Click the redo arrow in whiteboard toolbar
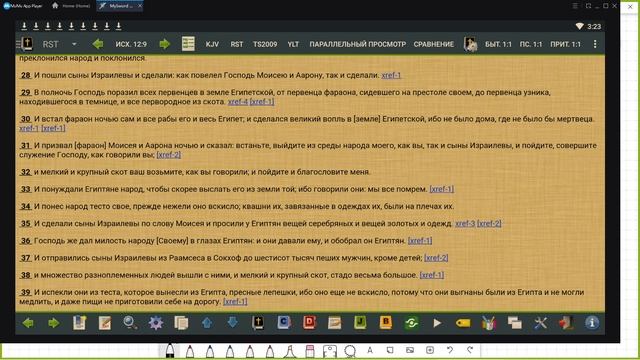Viewport: 640px width, 360px height. (470, 350)
